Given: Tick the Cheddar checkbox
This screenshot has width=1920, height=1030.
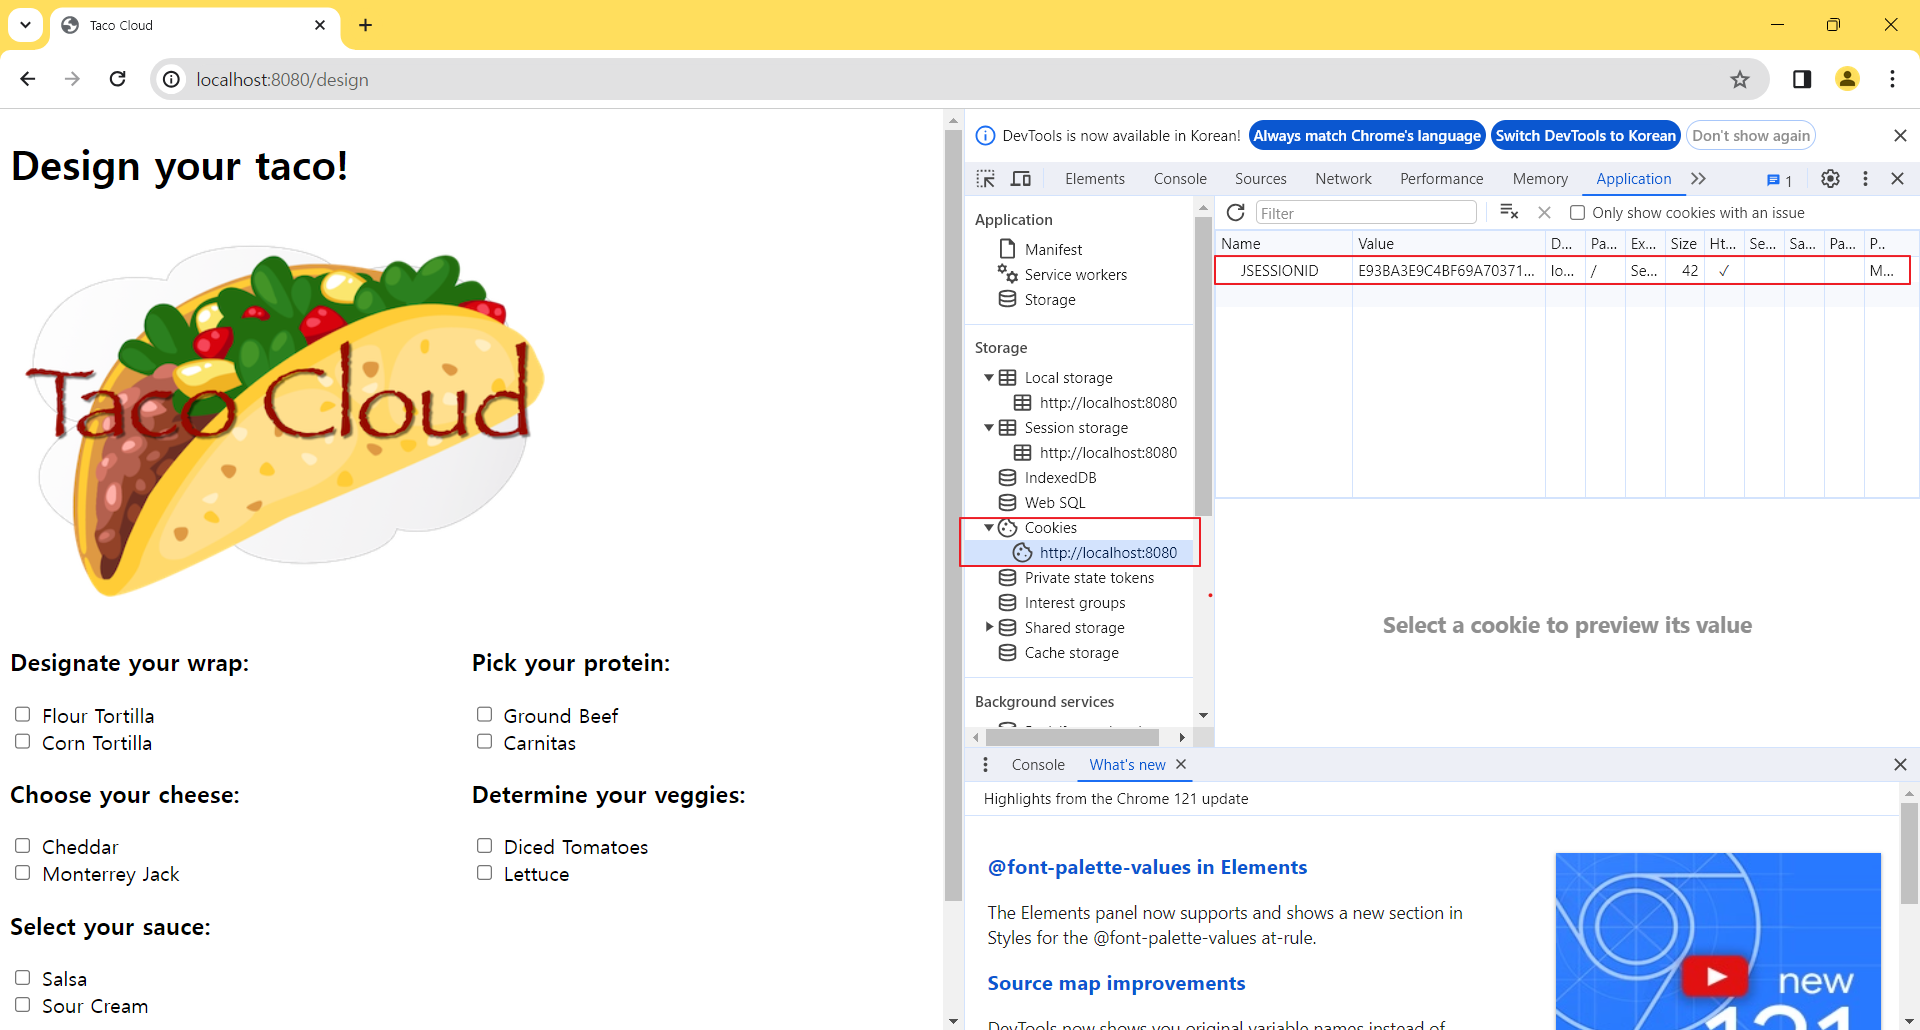Looking at the screenshot, I should [22, 845].
